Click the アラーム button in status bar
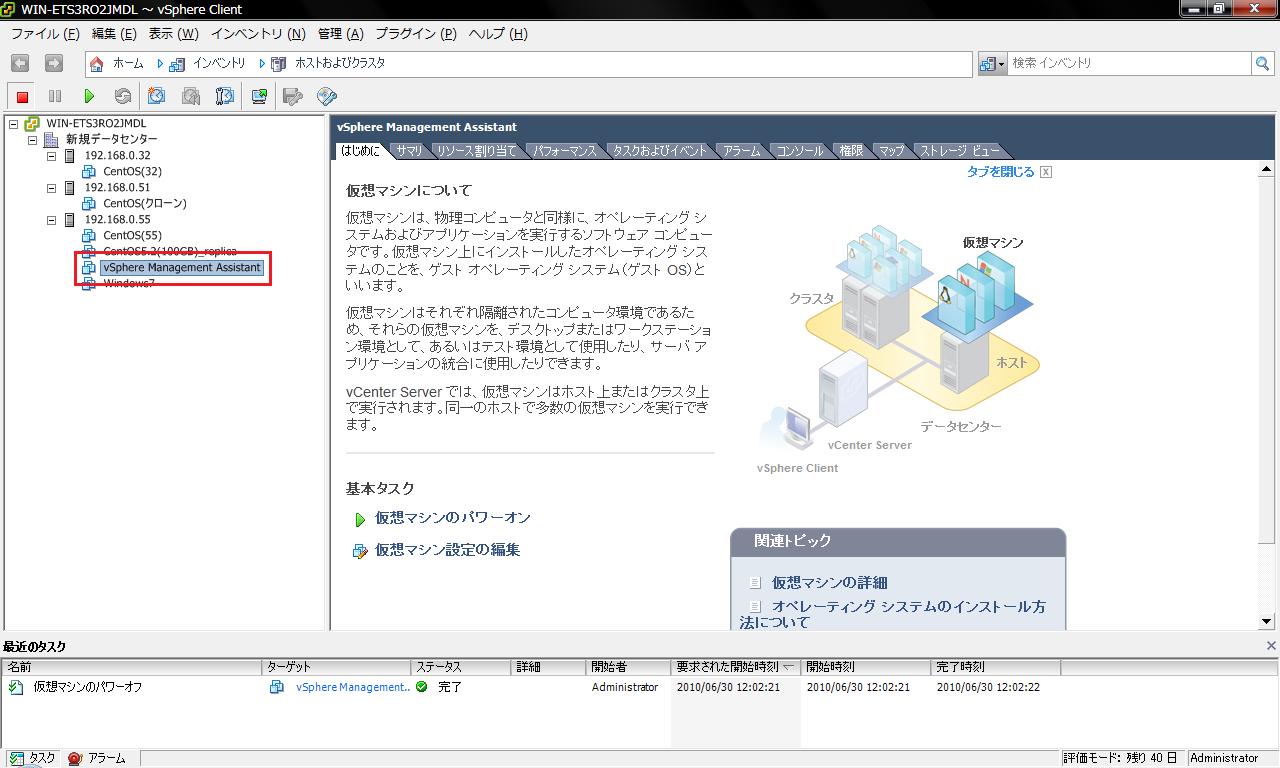Viewport: 1280px width, 768px height. click(98, 758)
